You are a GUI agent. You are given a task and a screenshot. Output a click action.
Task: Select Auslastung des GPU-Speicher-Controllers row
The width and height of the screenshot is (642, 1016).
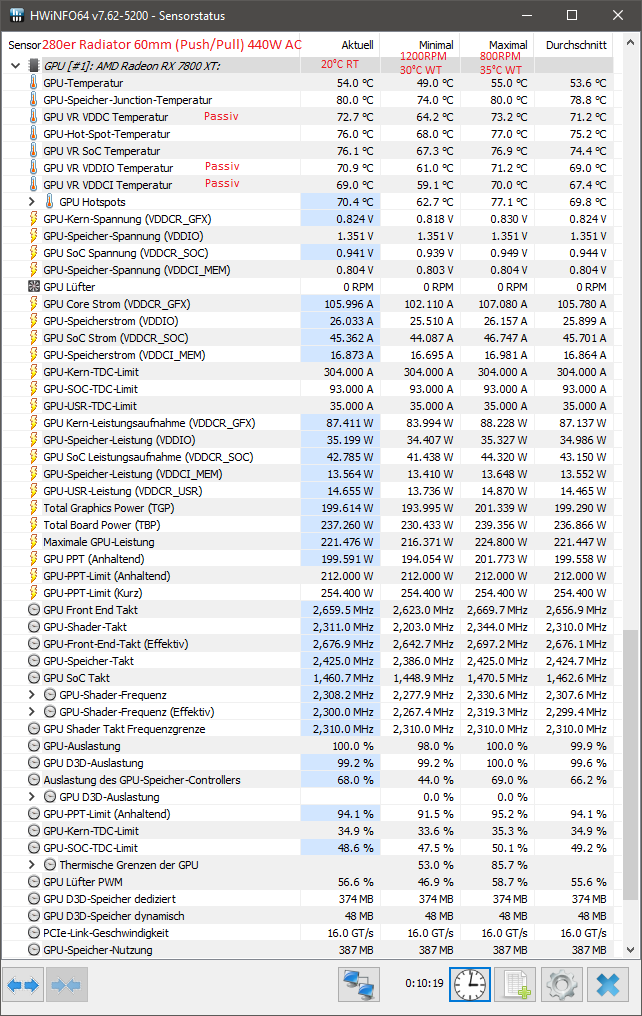[308, 779]
